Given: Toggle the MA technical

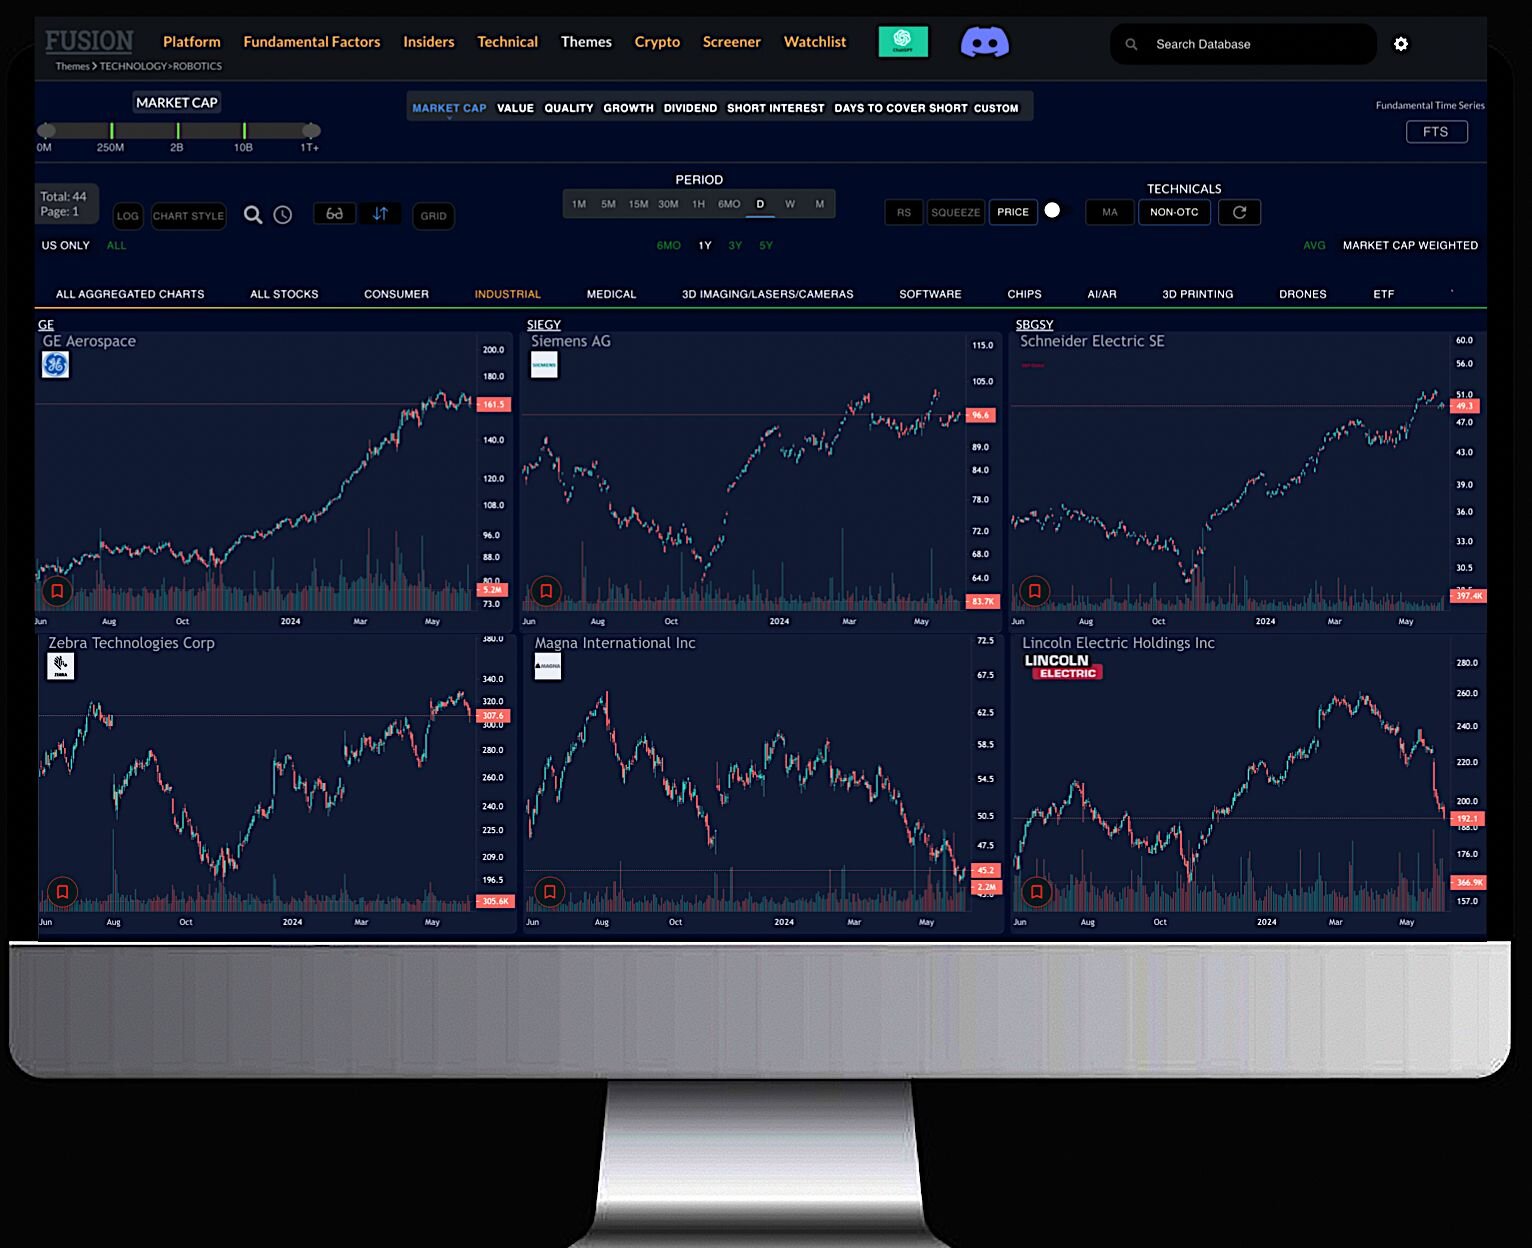Looking at the screenshot, I should point(1110,212).
